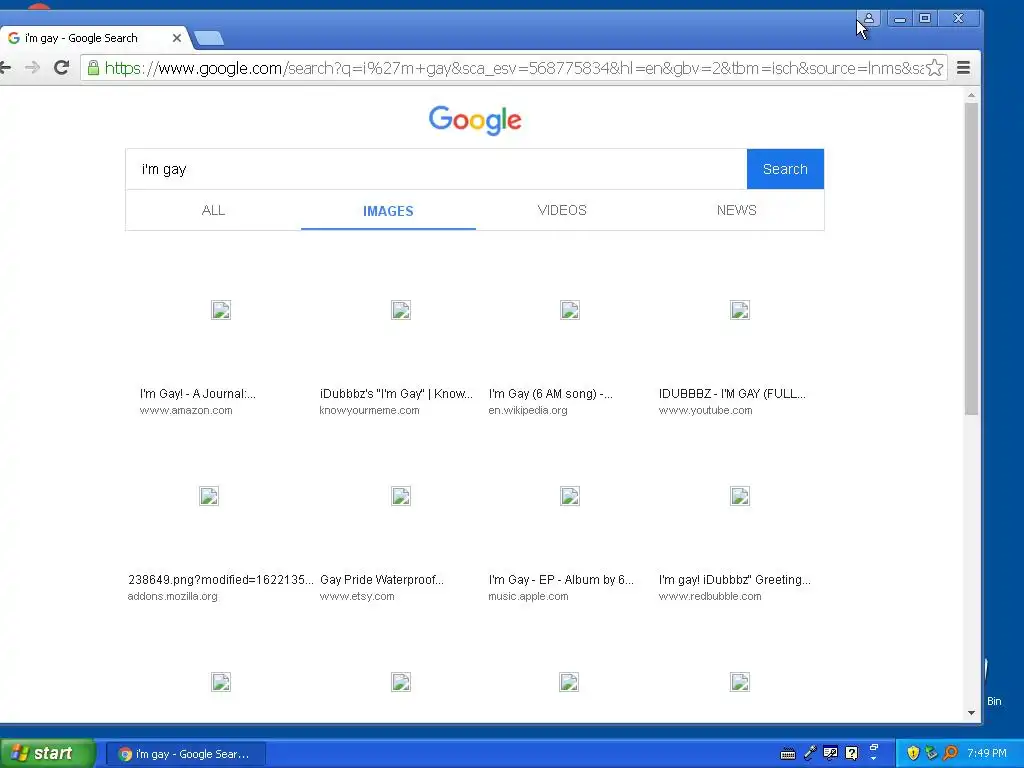Screen dimensions: 1024x768
Task: Click the music.apple.com source text
Action: [528, 596]
